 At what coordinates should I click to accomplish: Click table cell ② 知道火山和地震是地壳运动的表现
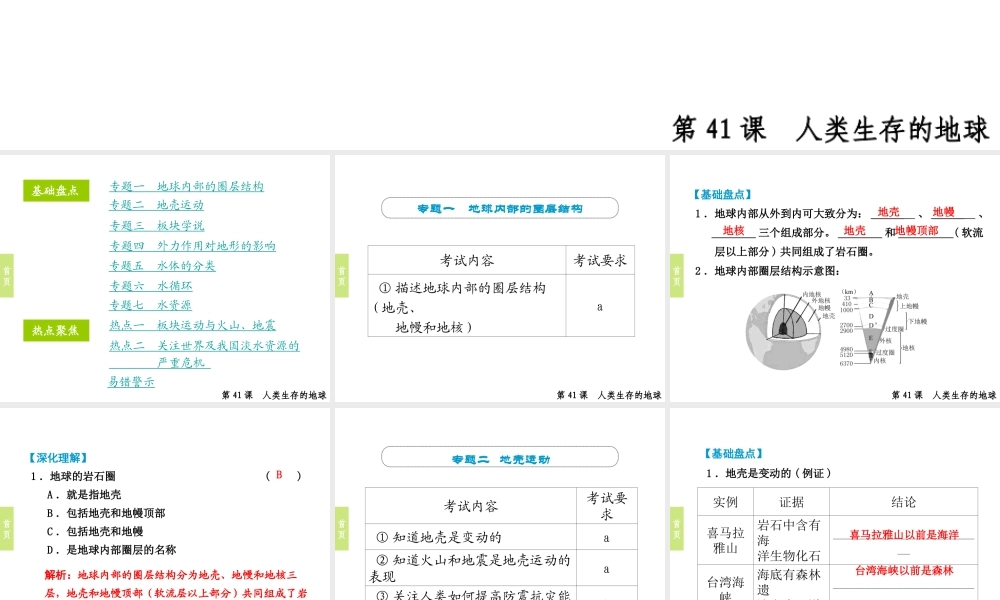pos(471,567)
